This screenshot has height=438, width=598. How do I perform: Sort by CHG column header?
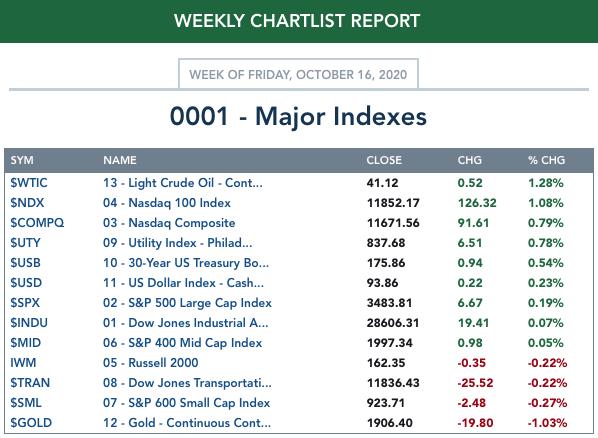point(469,160)
